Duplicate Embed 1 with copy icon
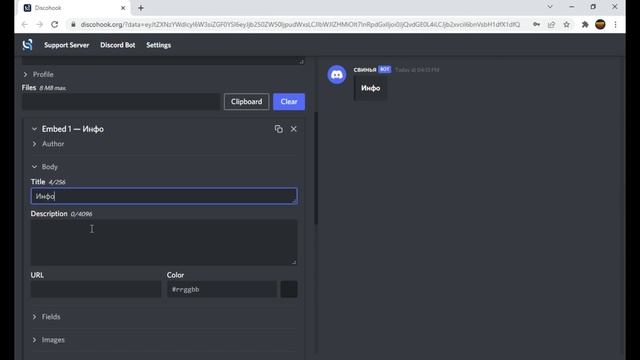Screen dimensions: 640x360 pos(278,129)
